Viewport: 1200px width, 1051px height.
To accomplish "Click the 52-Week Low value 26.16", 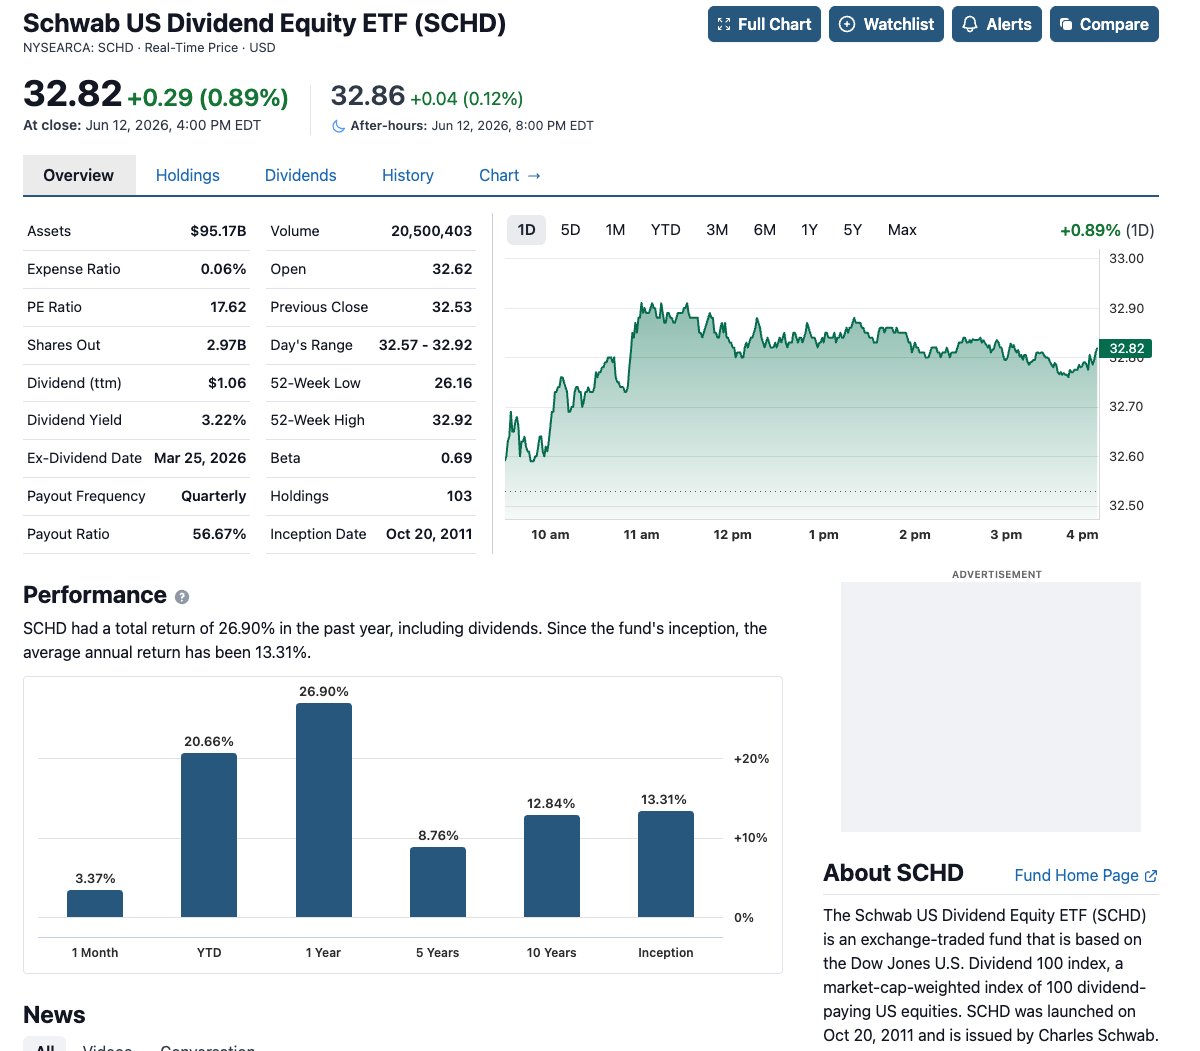I will tap(453, 383).
